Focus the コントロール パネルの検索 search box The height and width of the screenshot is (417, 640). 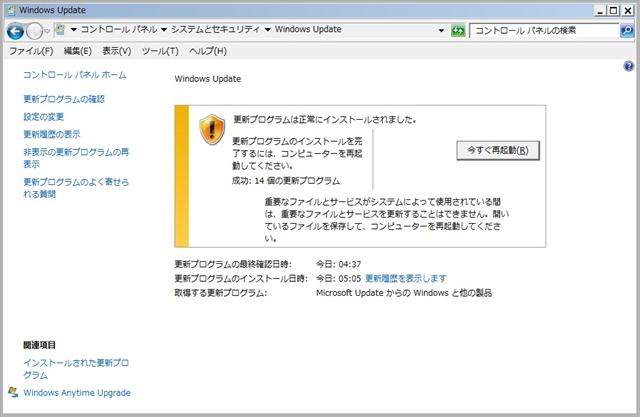(x=544, y=31)
